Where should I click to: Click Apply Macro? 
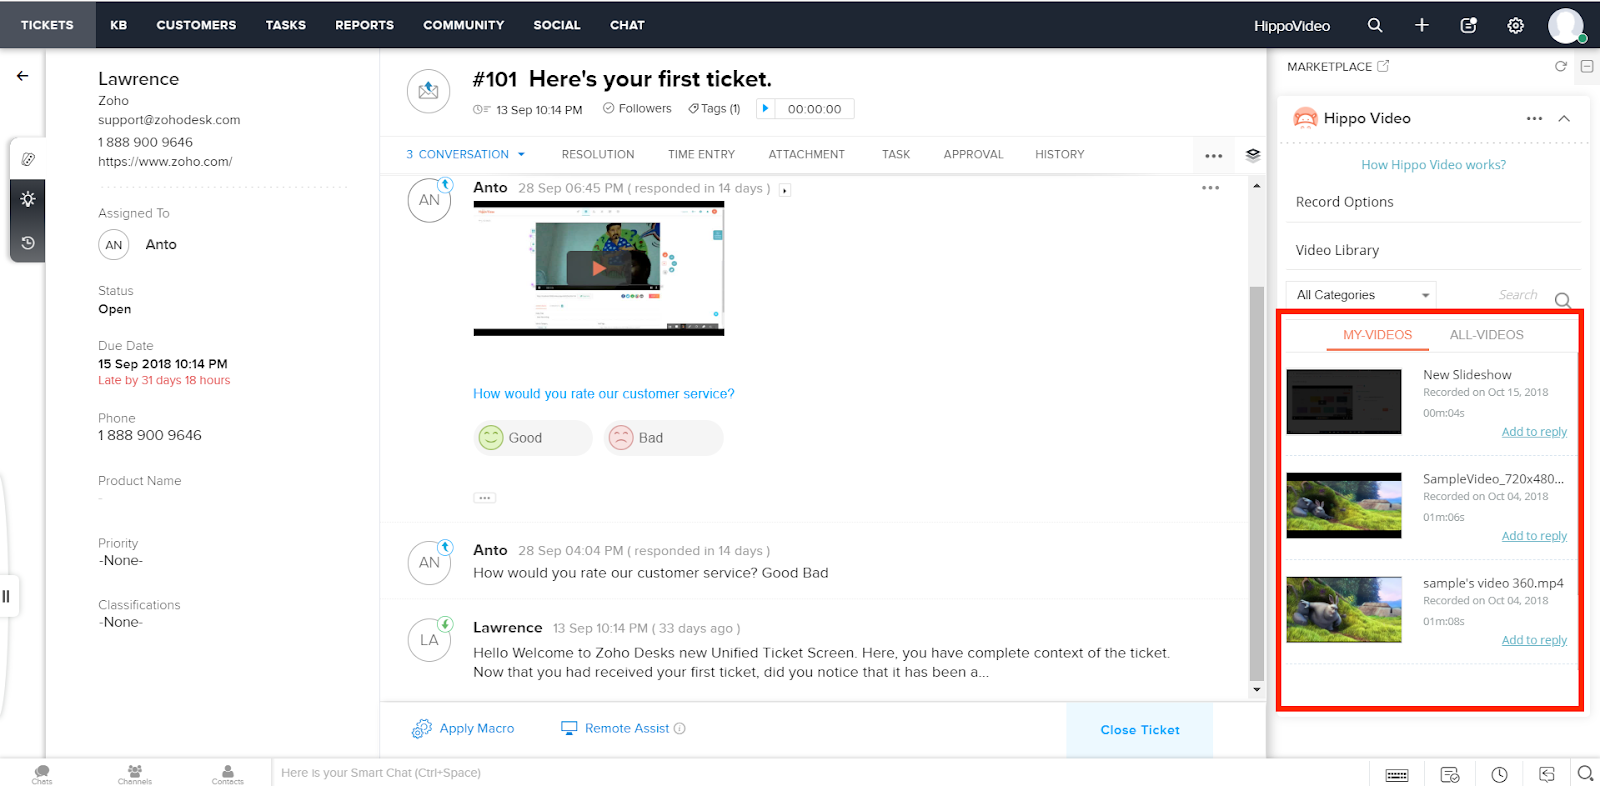[463, 729]
